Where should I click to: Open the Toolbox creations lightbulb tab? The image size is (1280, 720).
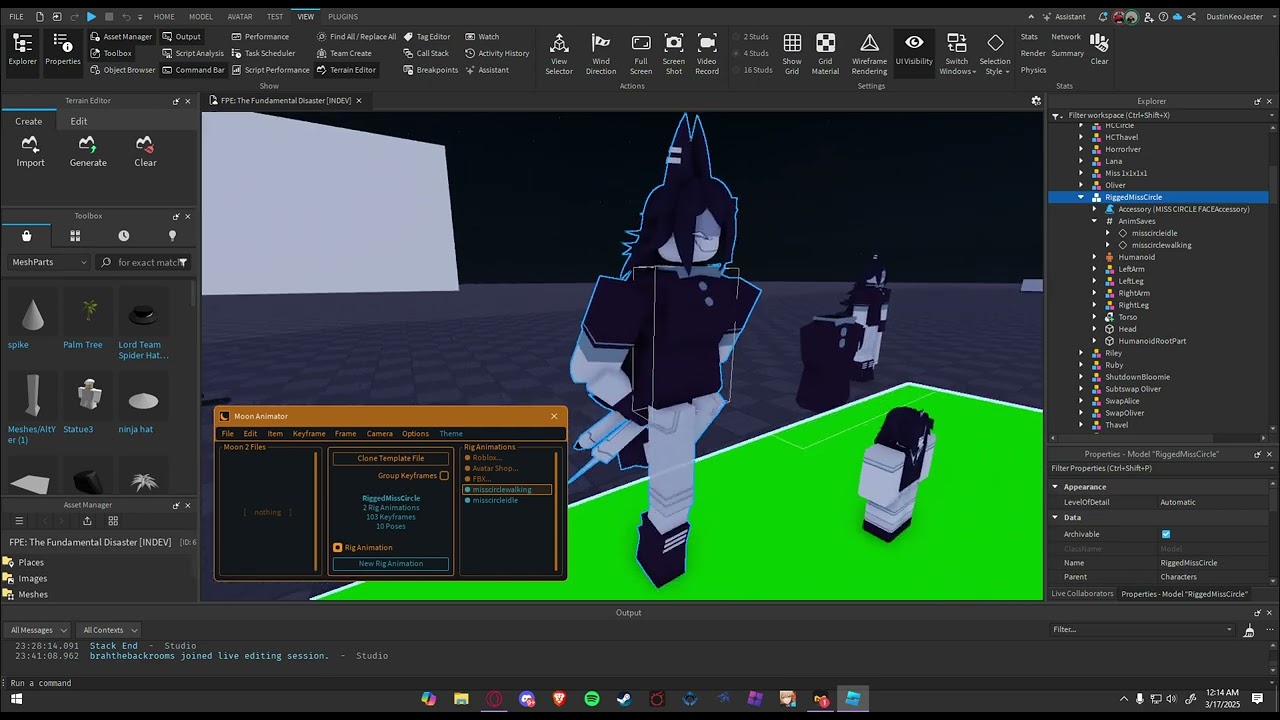tap(172, 236)
